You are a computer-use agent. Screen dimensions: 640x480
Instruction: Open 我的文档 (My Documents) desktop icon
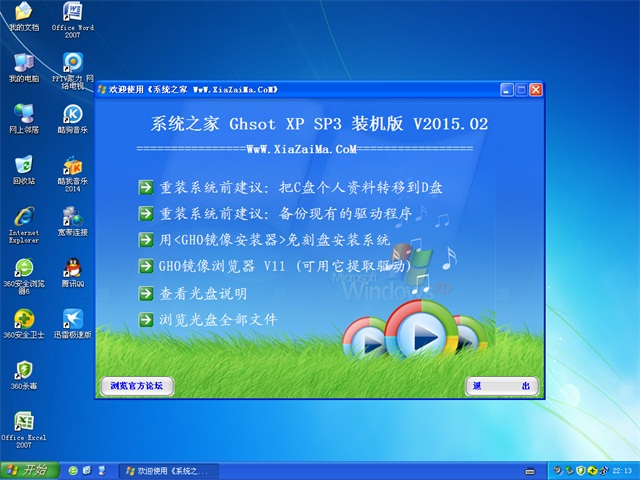pos(23,13)
